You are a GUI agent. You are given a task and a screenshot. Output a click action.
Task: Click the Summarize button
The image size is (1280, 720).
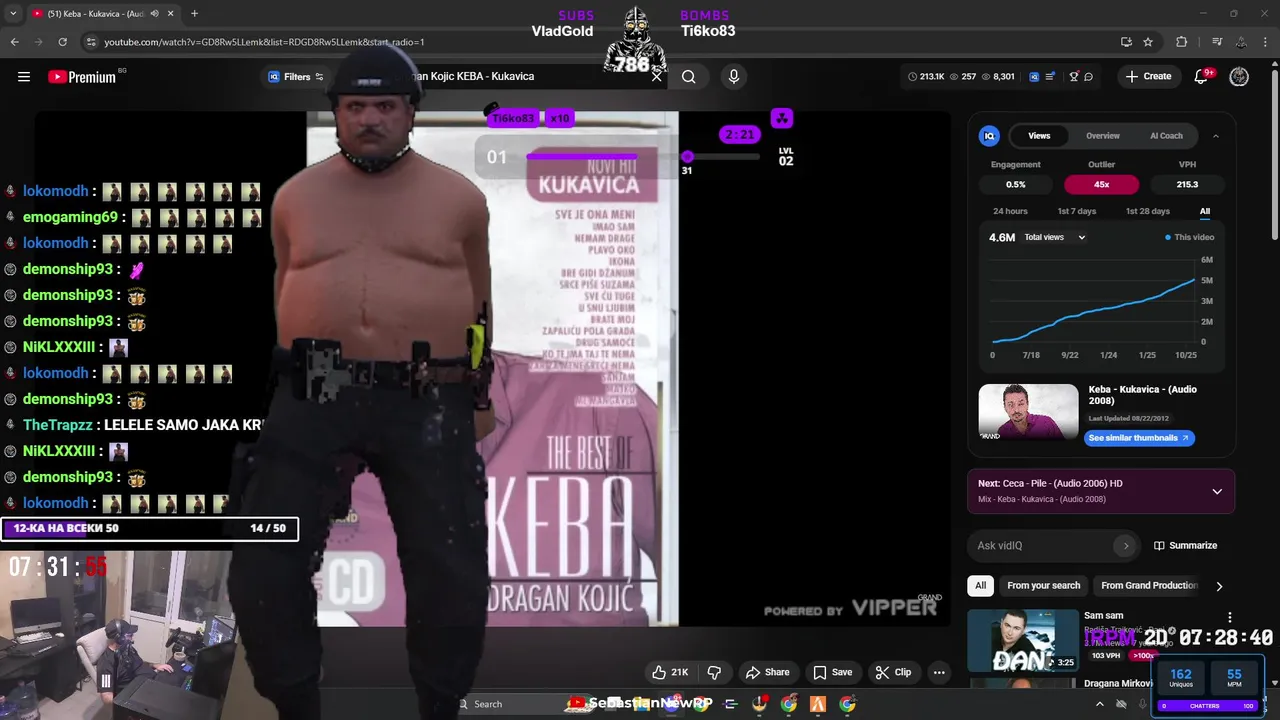[x=1186, y=545]
